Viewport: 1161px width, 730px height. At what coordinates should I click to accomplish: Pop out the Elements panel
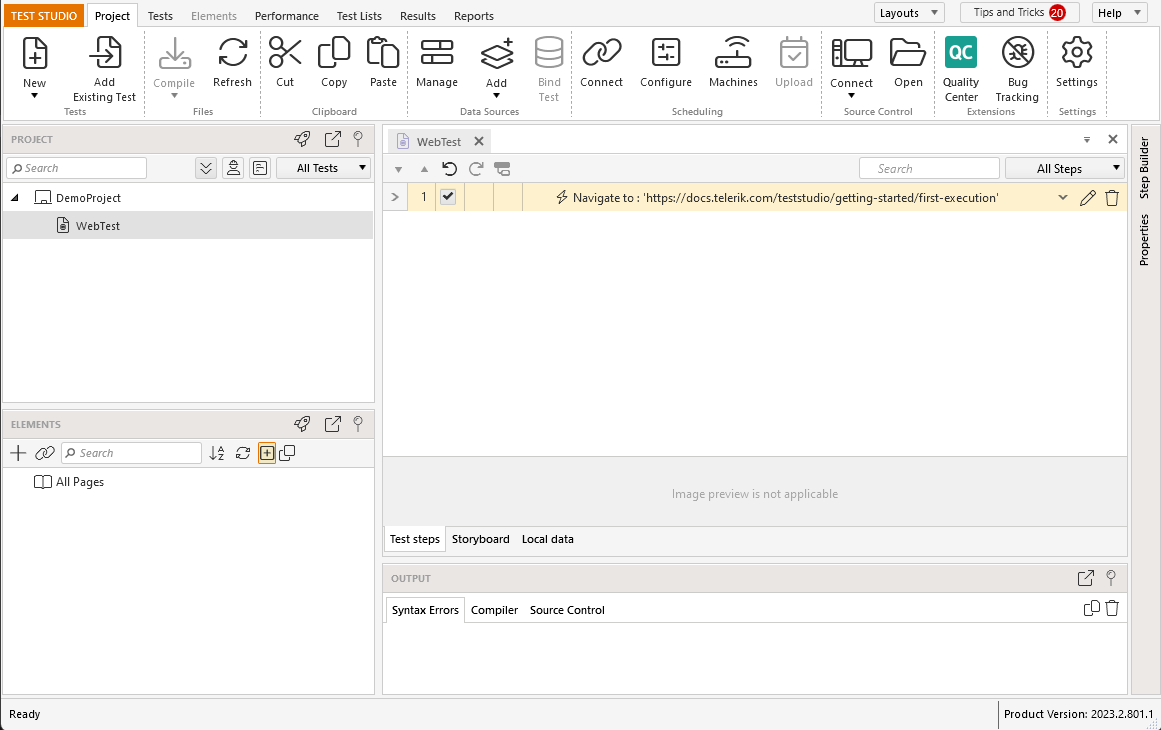pyautogui.click(x=333, y=423)
